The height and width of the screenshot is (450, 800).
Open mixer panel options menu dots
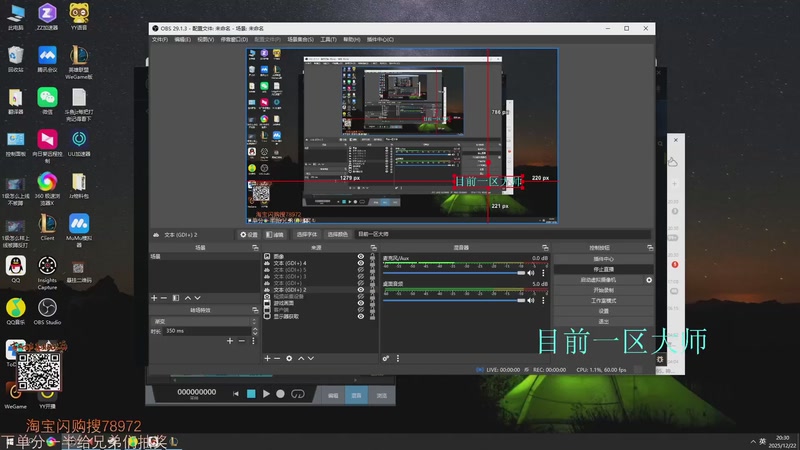tap(398, 359)
